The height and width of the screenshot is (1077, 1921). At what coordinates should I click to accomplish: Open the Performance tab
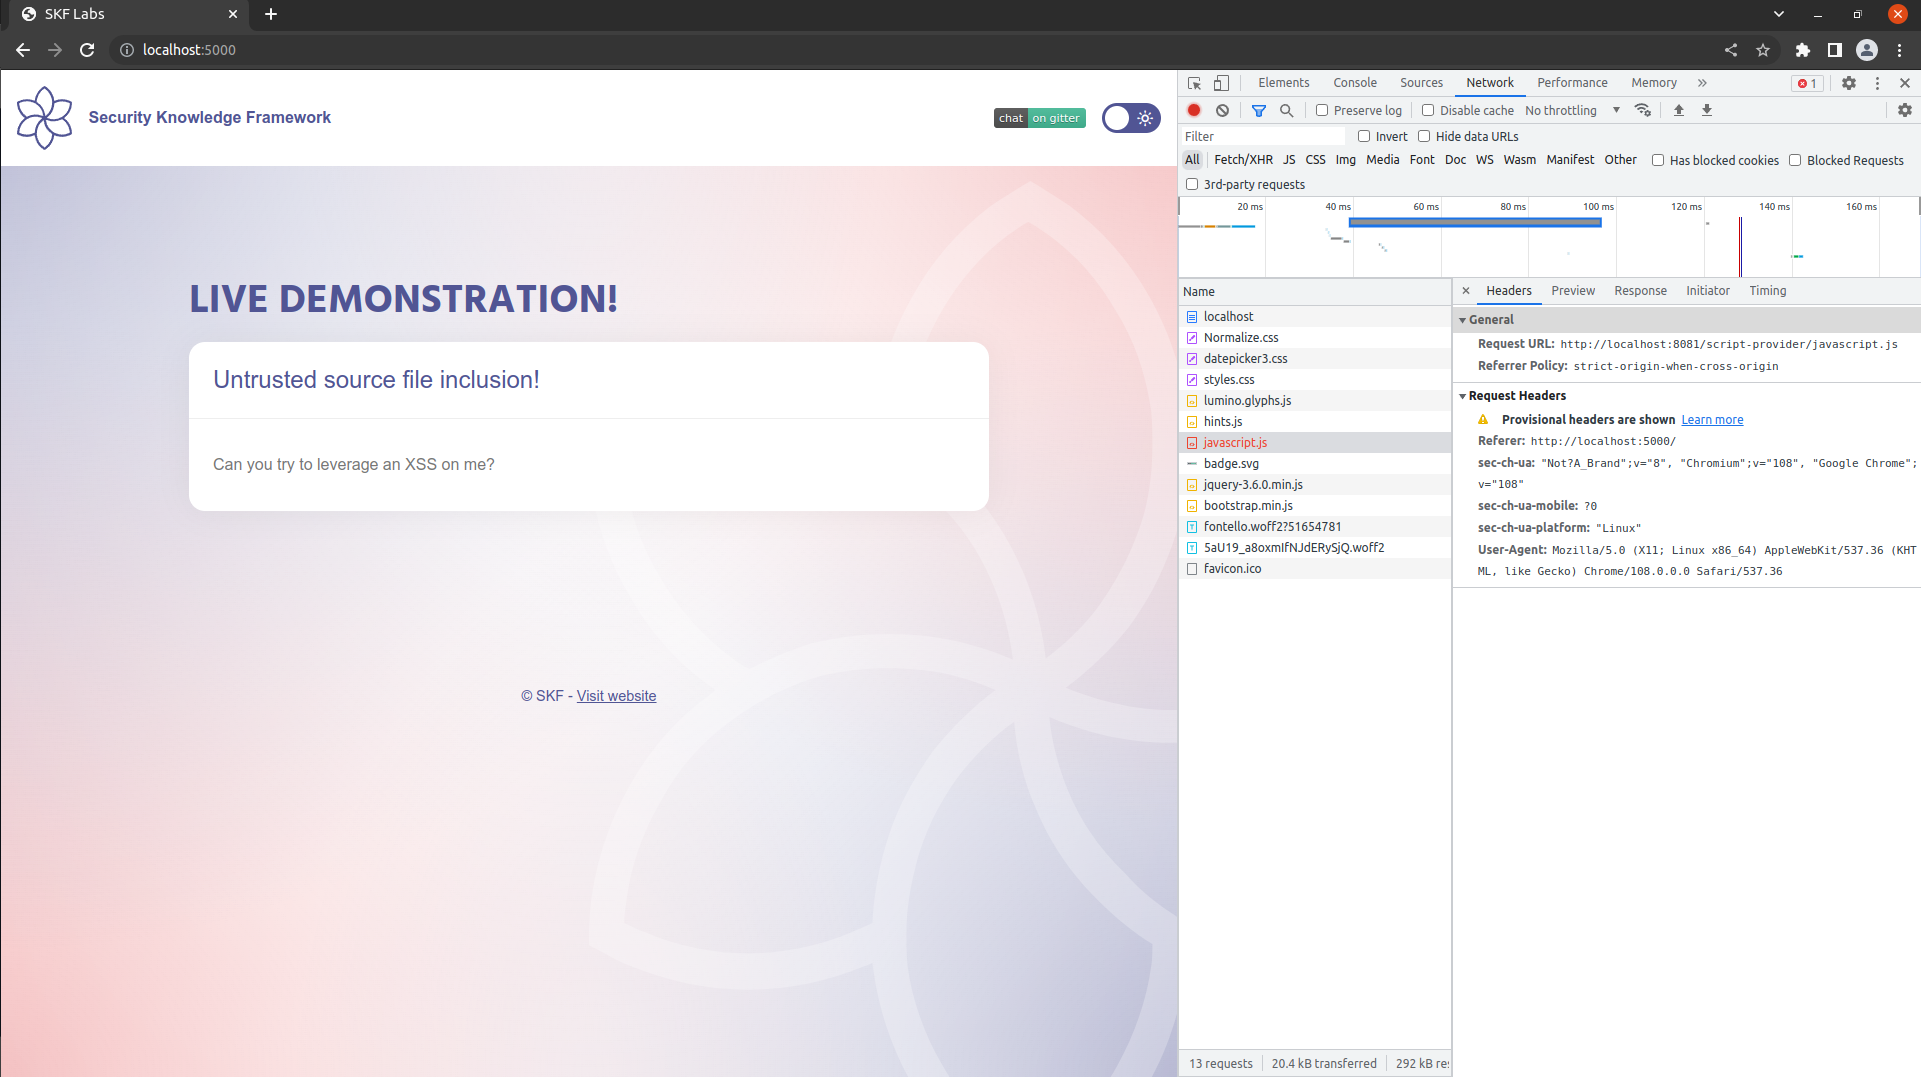(1572, 83)
